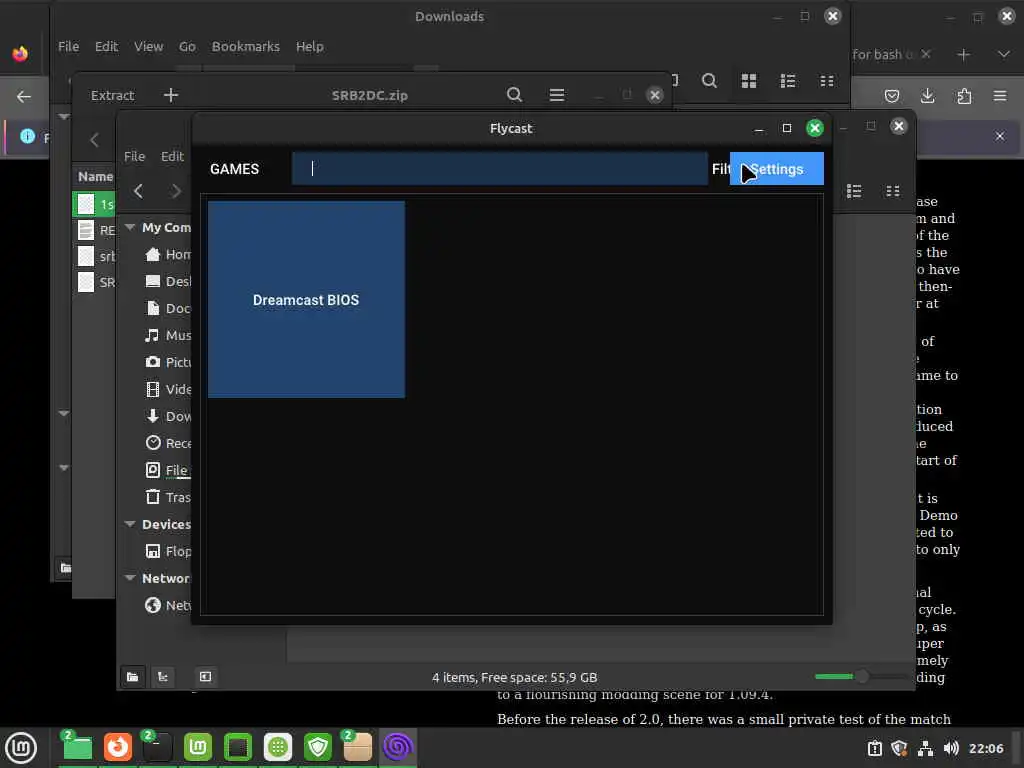Select Recent in file manager sidebar
Image resolution: width=1024 pixels, height=768 pixels.
(x=168, y=443)
